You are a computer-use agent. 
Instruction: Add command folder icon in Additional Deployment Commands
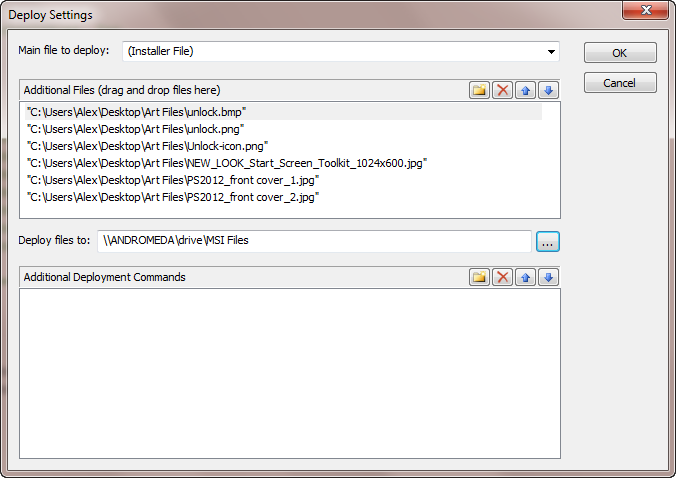479,277
